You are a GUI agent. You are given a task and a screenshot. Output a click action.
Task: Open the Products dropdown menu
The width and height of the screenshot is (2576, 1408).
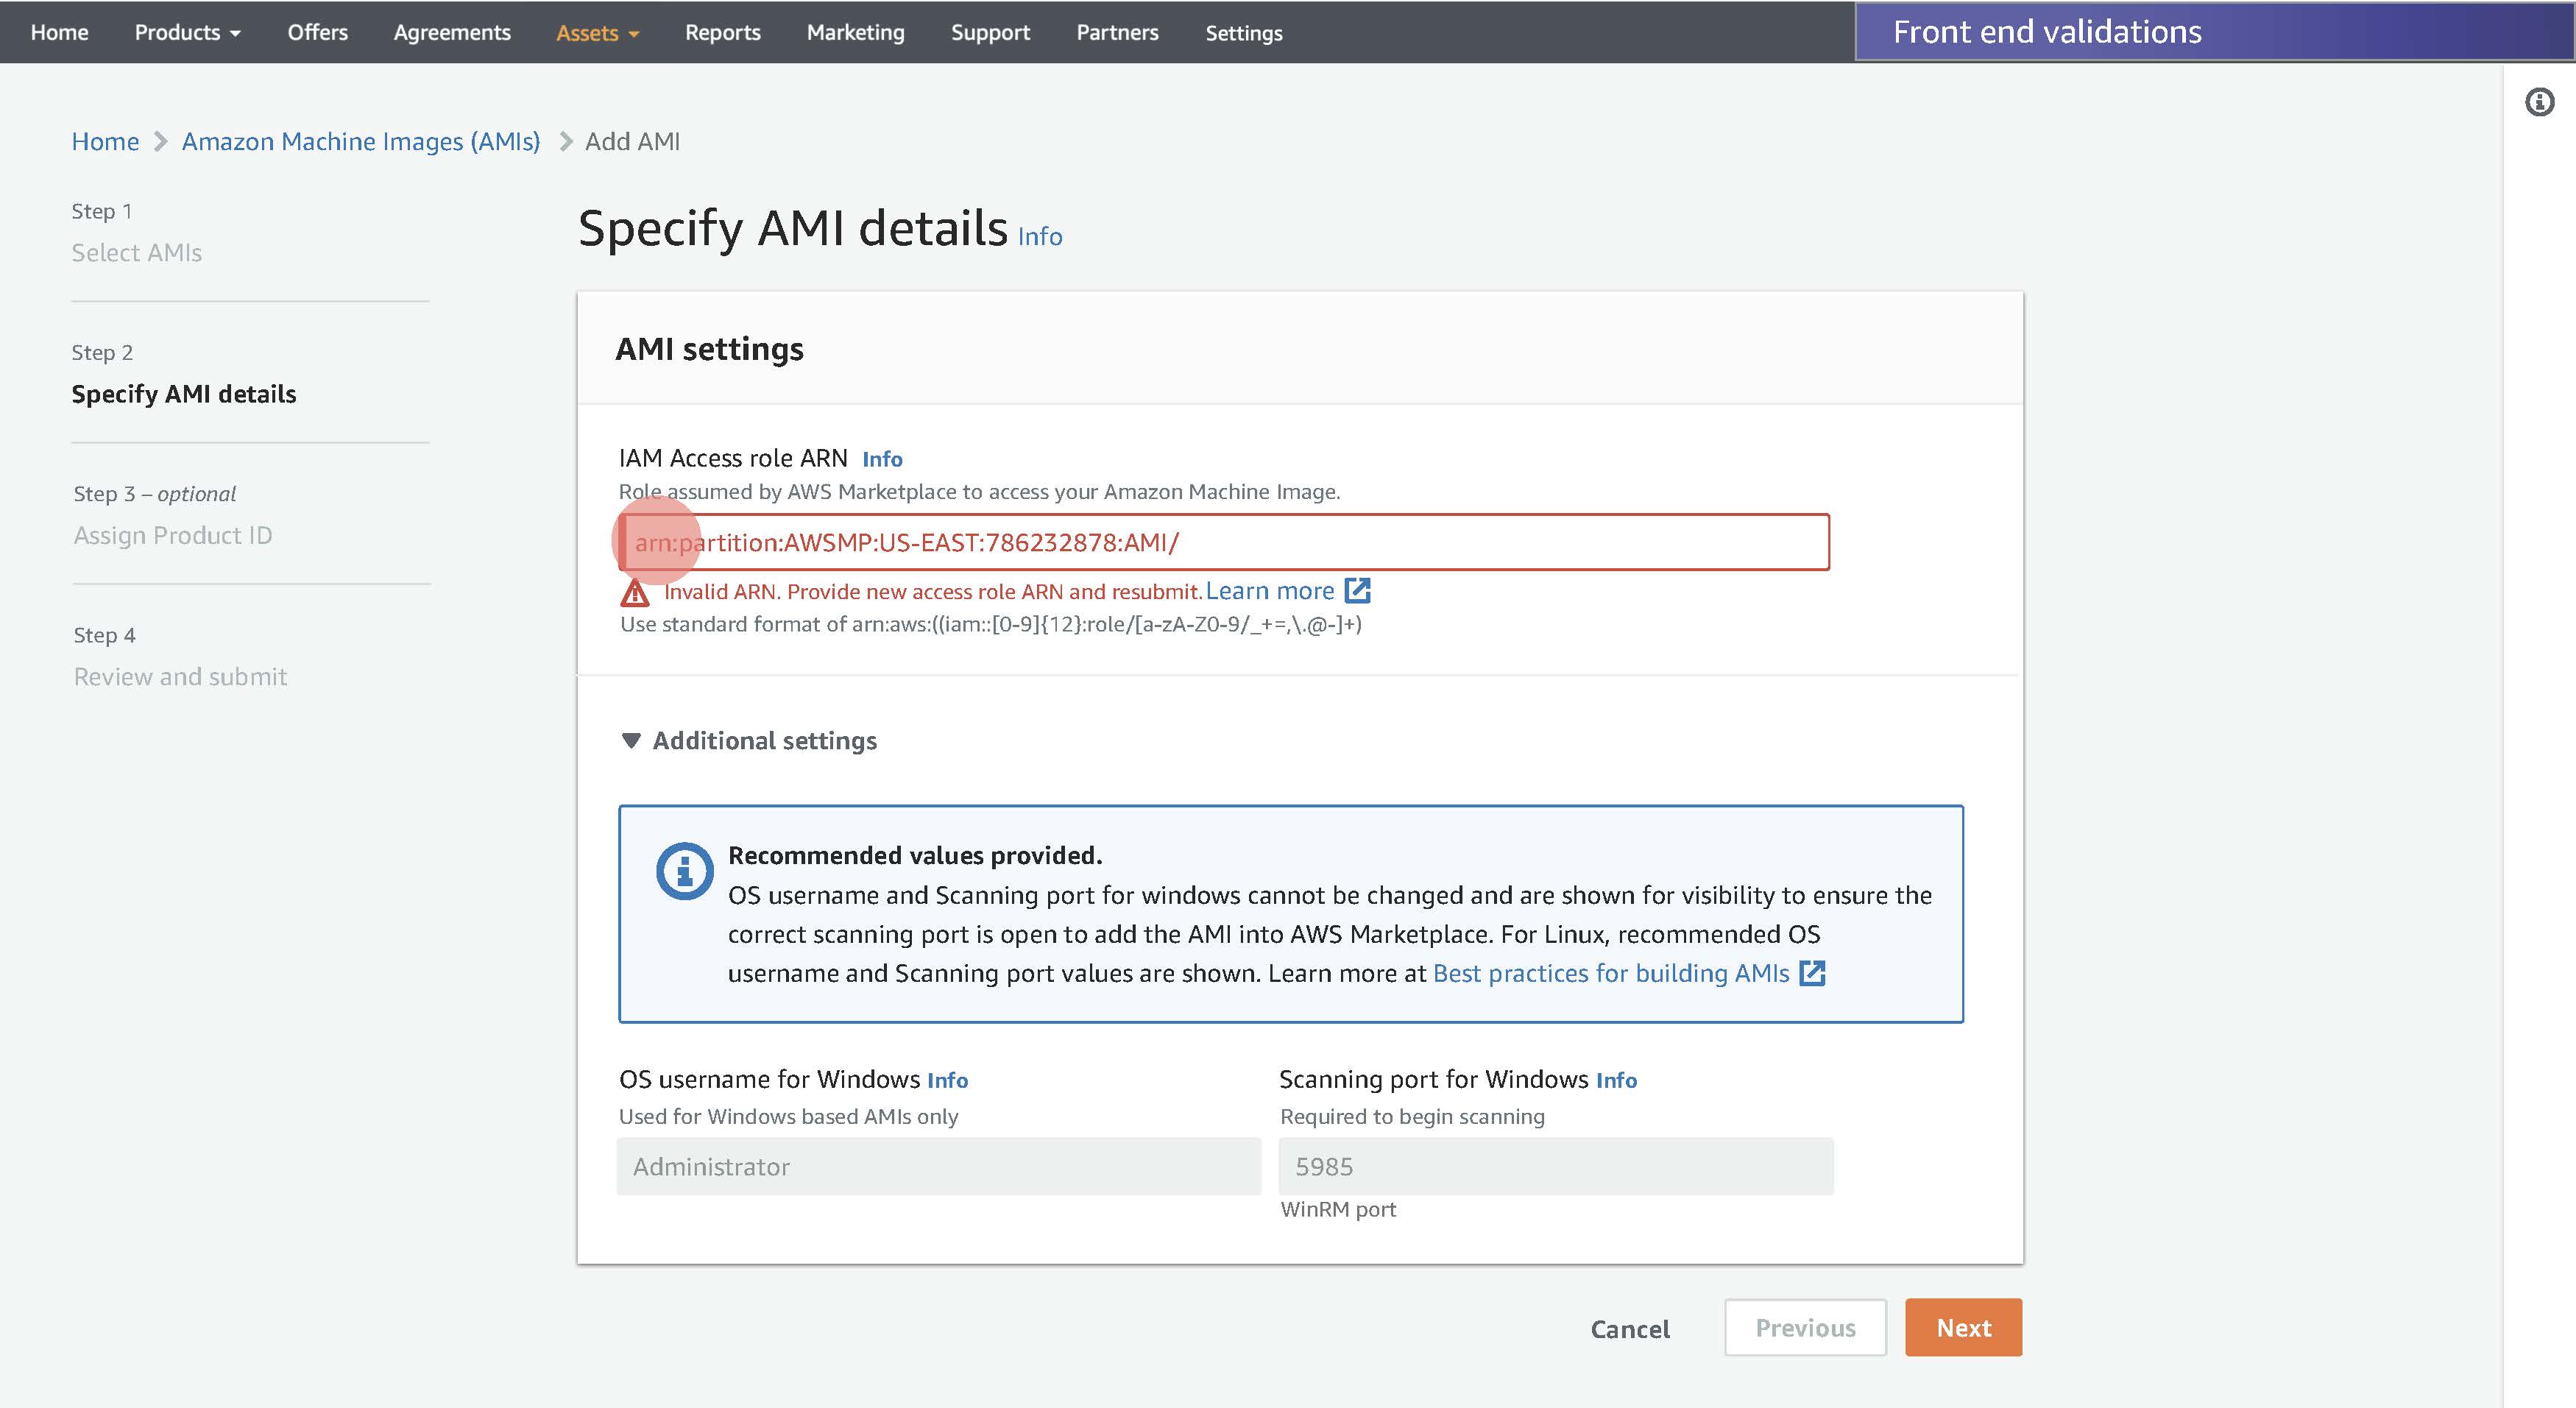[187, 32]
